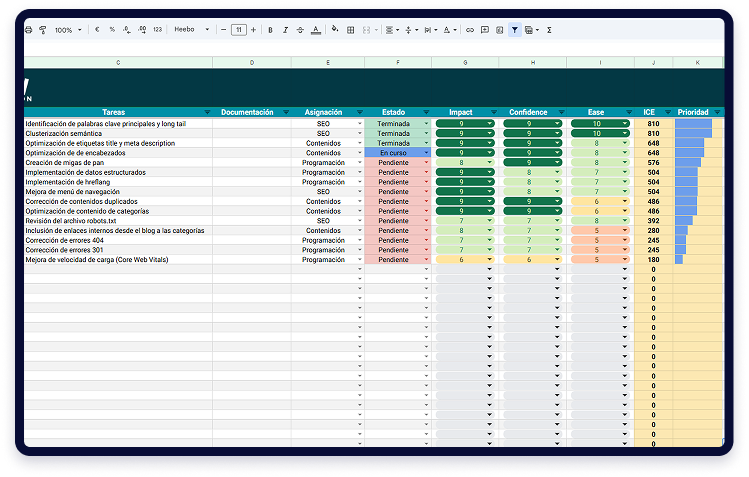Open the 'En curso' status dropdown

427,153
